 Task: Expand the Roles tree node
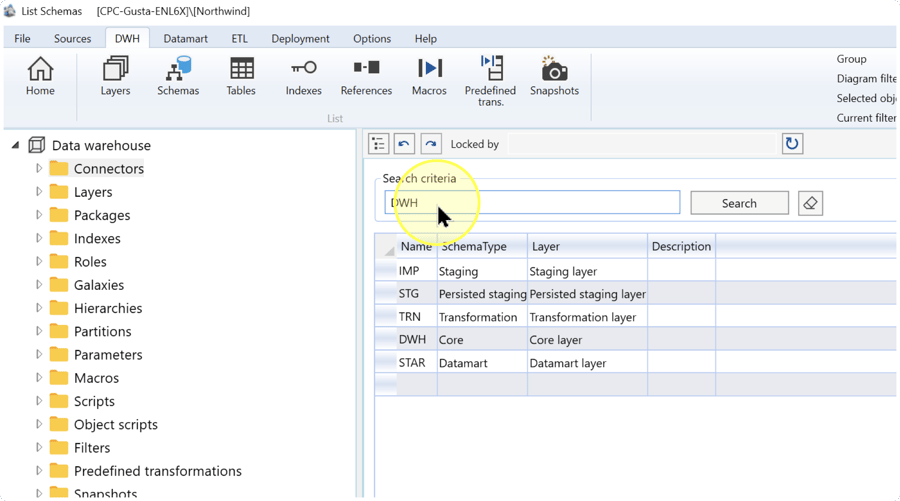point(39,261)
